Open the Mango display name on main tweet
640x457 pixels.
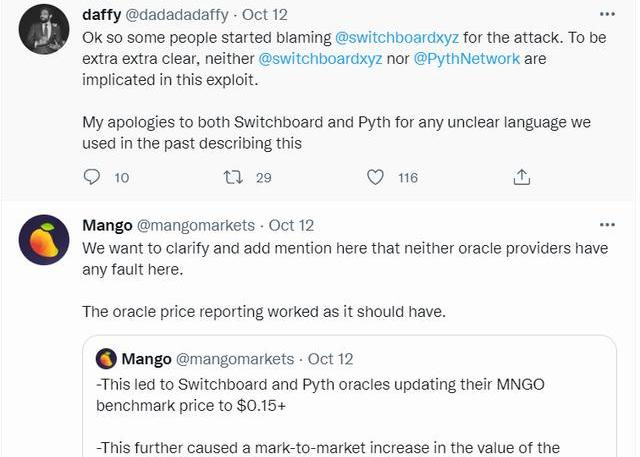pyautogui.click(x=107, y=225)
